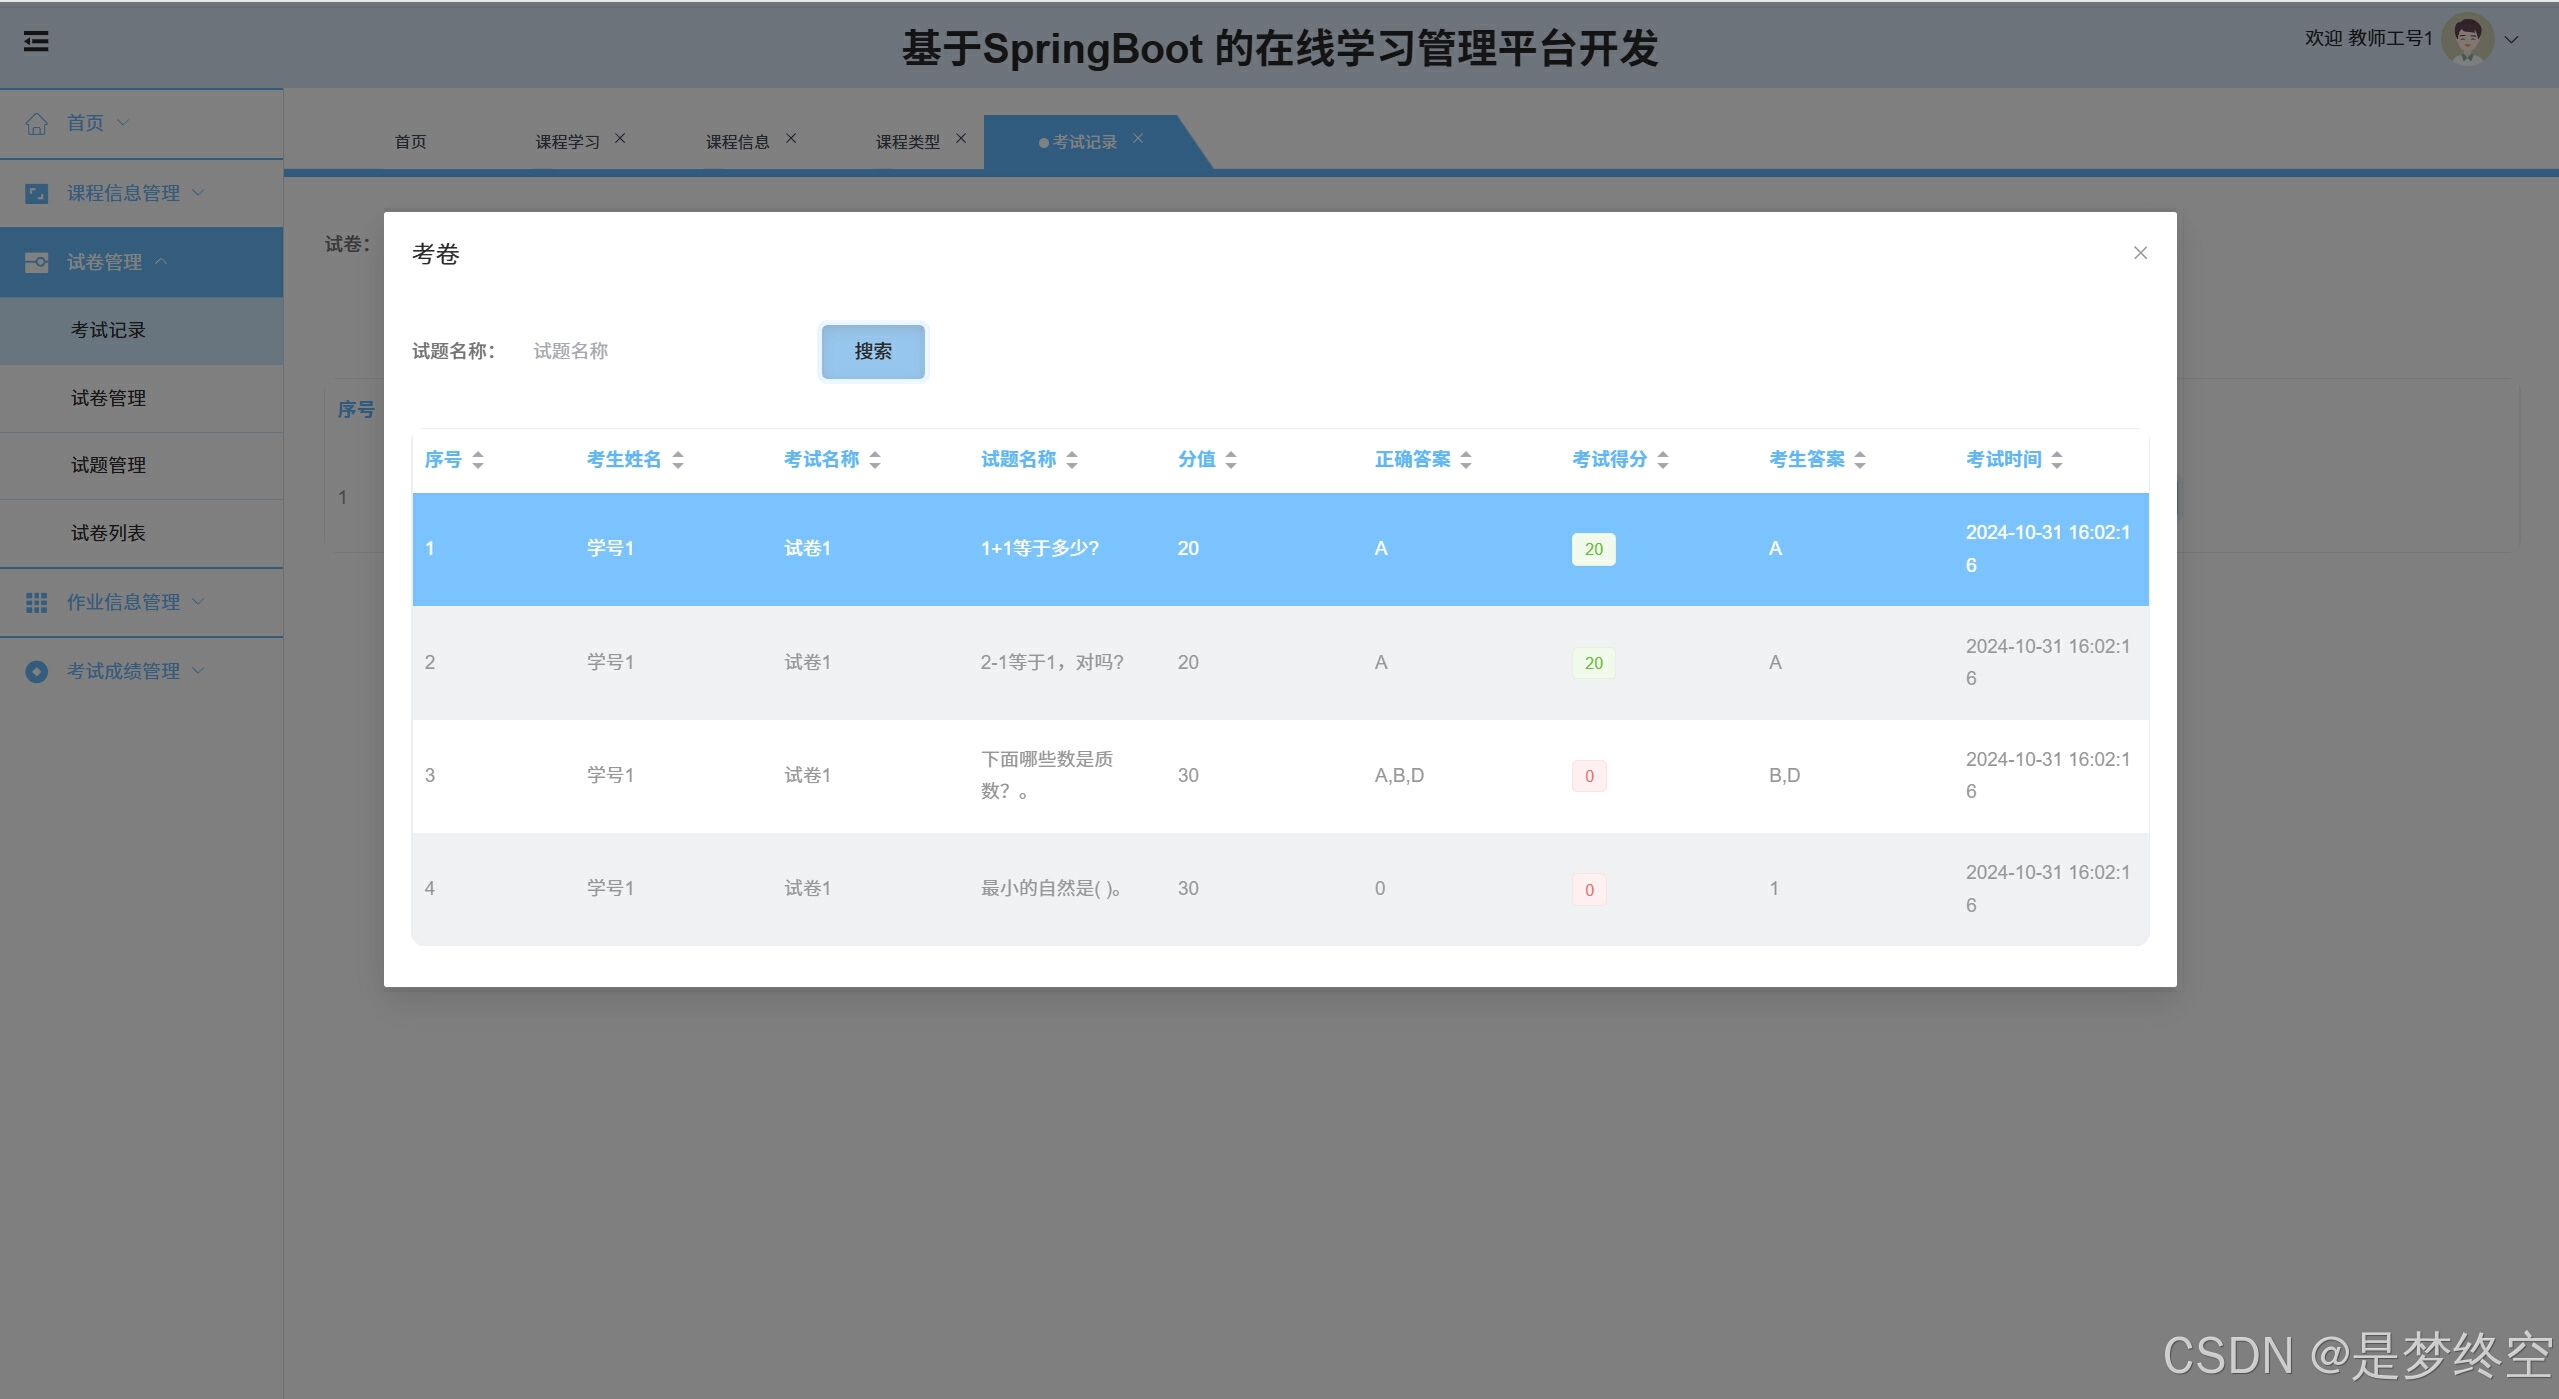Viewport: 2559px width, 1399px height.
Task: Click the 课程信息管理 sidebar icon
Action: pos(36,193)
